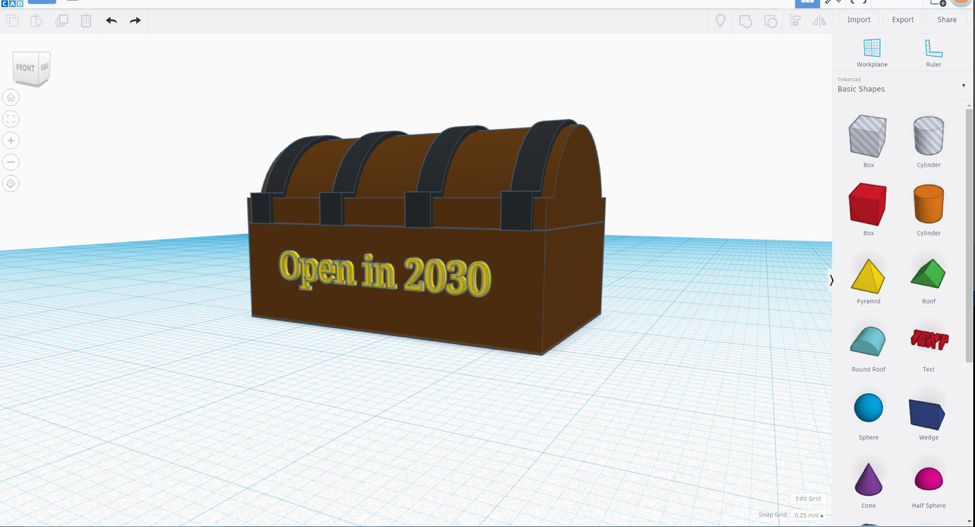Click the Fit all in view icon
Viewport: 975px width, 527px height.
click(11, 119)
